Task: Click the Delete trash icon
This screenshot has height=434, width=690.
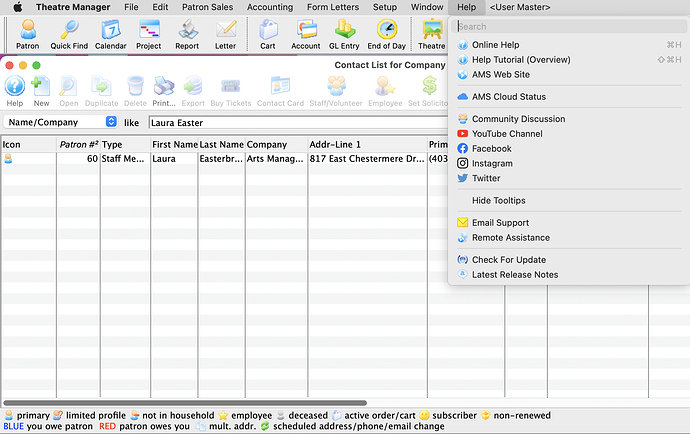Action: click(136, 91)
